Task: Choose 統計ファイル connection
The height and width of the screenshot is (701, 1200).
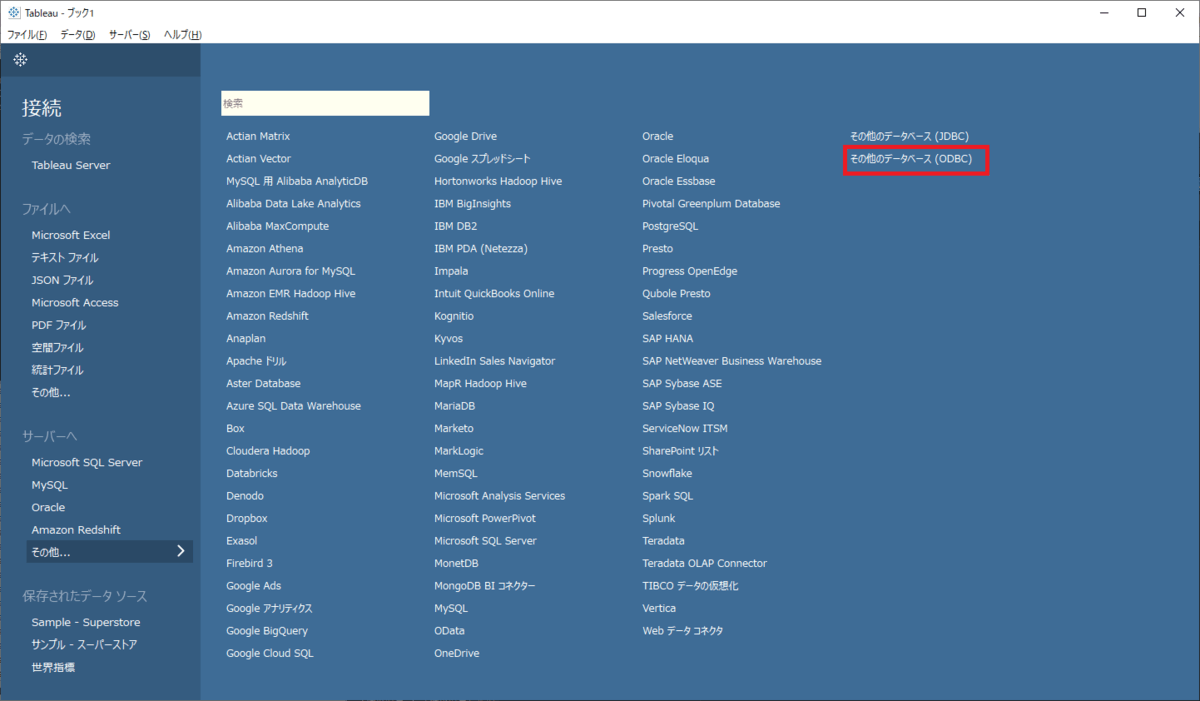Action: tap(57, 370)
